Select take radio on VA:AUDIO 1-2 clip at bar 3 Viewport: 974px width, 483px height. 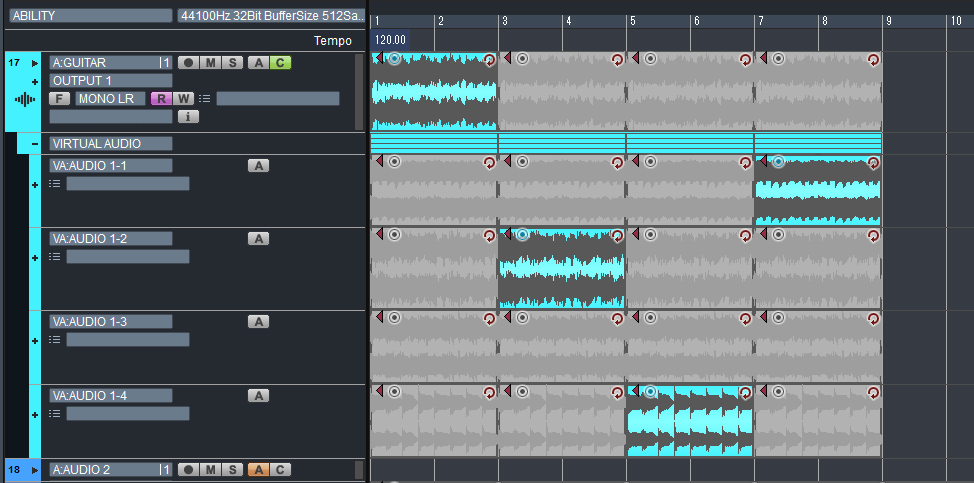[522, 234]
